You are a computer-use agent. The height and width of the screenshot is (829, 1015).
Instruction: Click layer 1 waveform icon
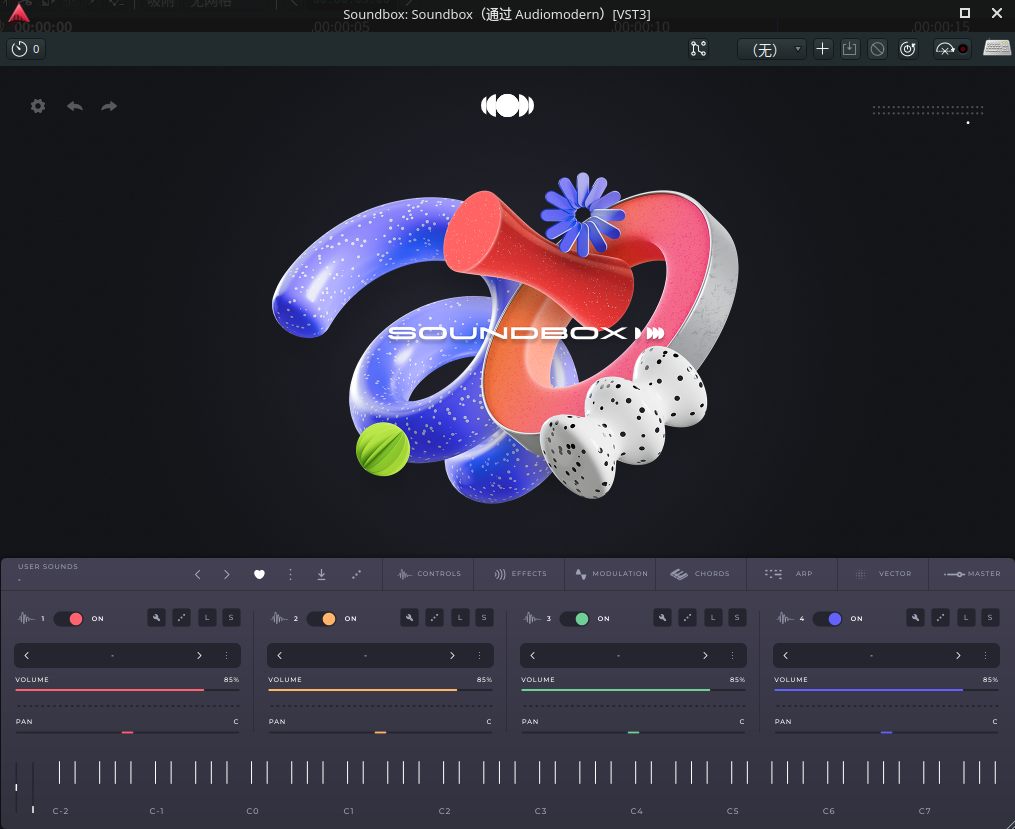coord(26,618)
